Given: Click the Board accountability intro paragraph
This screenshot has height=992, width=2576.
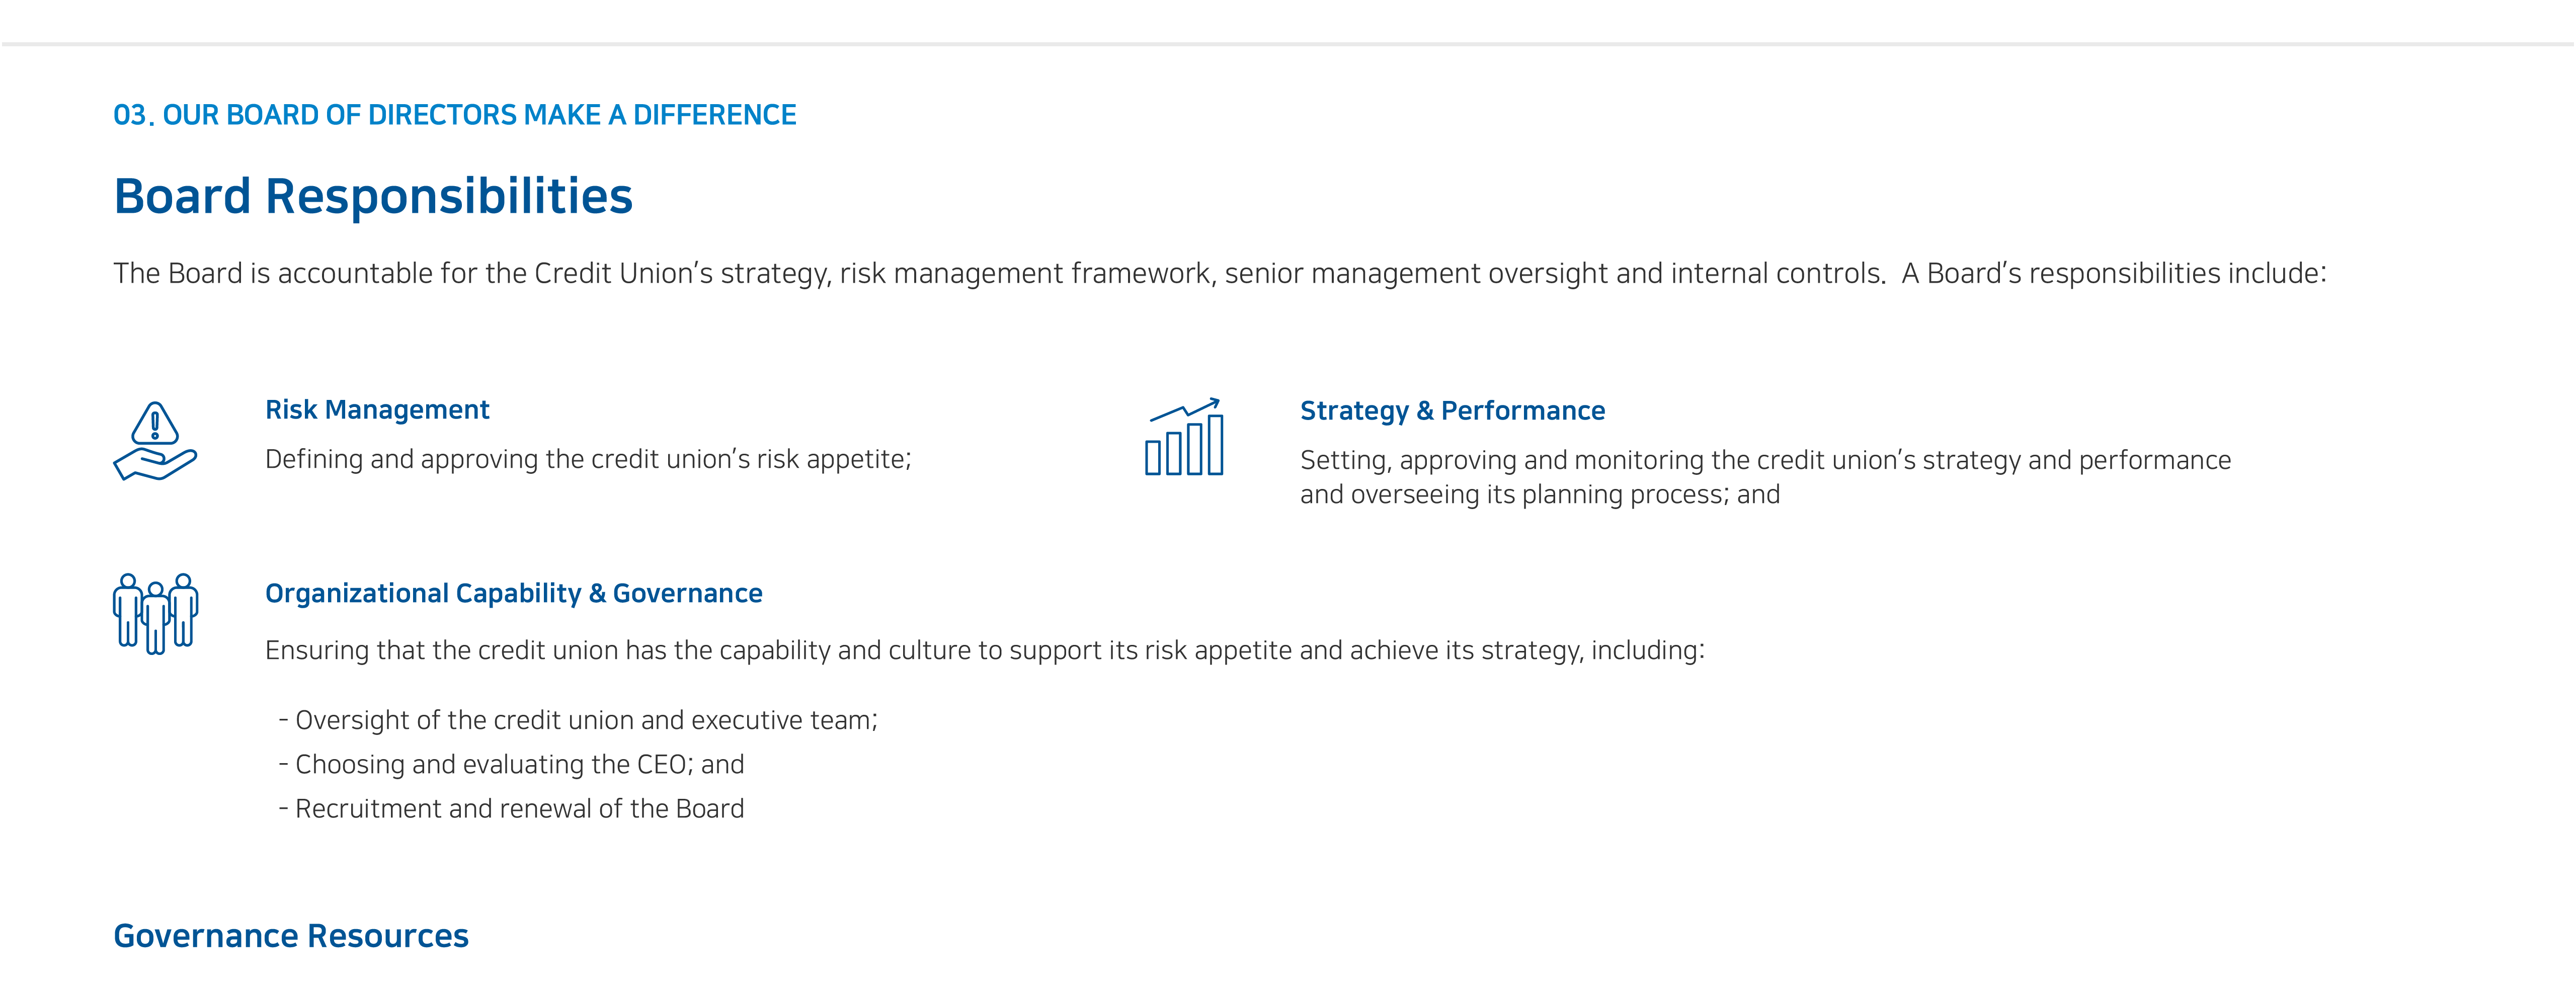Looking at the screenshot, I should [x=1220, y=274].
